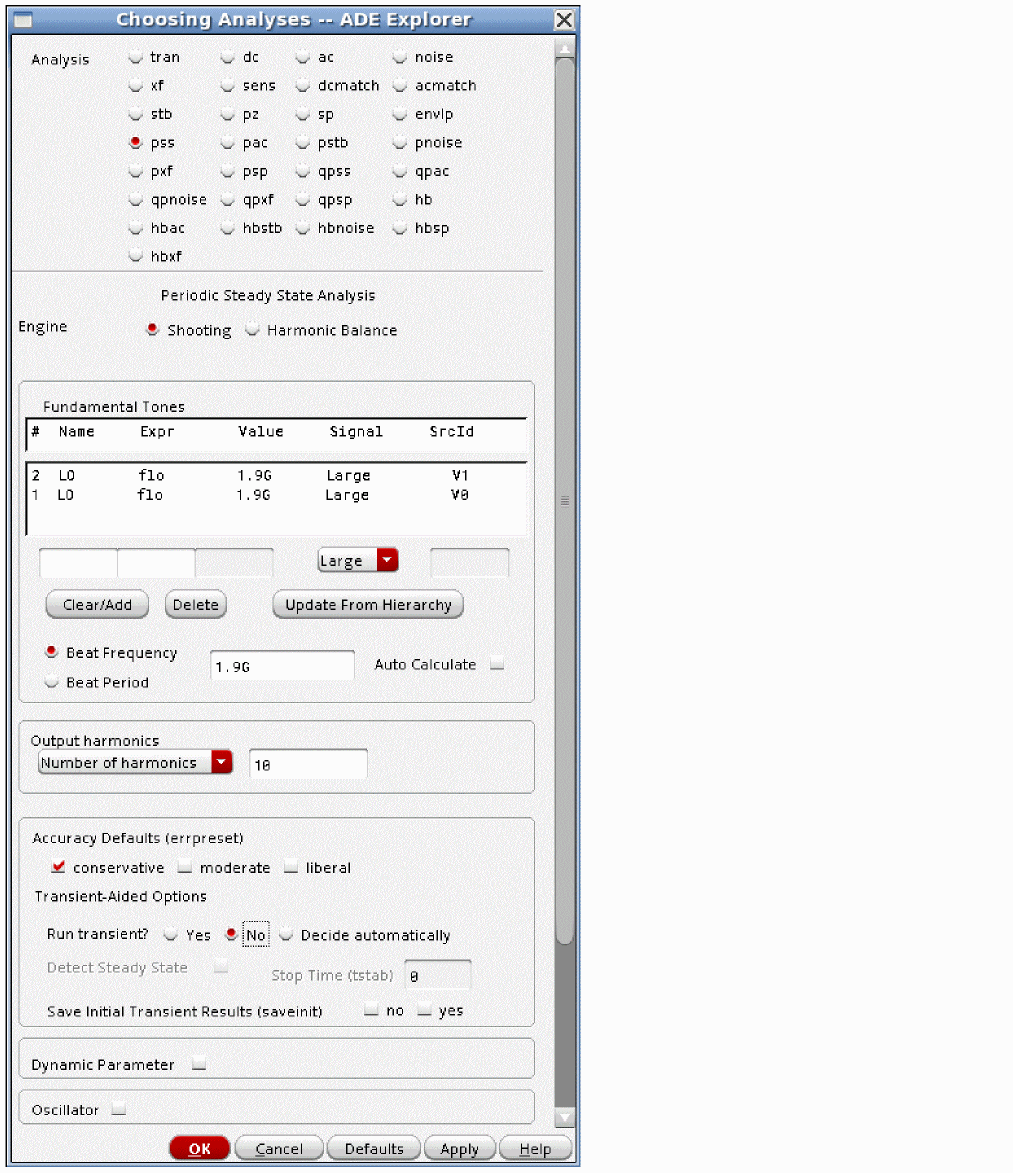This screenshot has height=1173, width=1013.
Task: Enable the Auto Calculate checkbox
Action: point(497,664)
